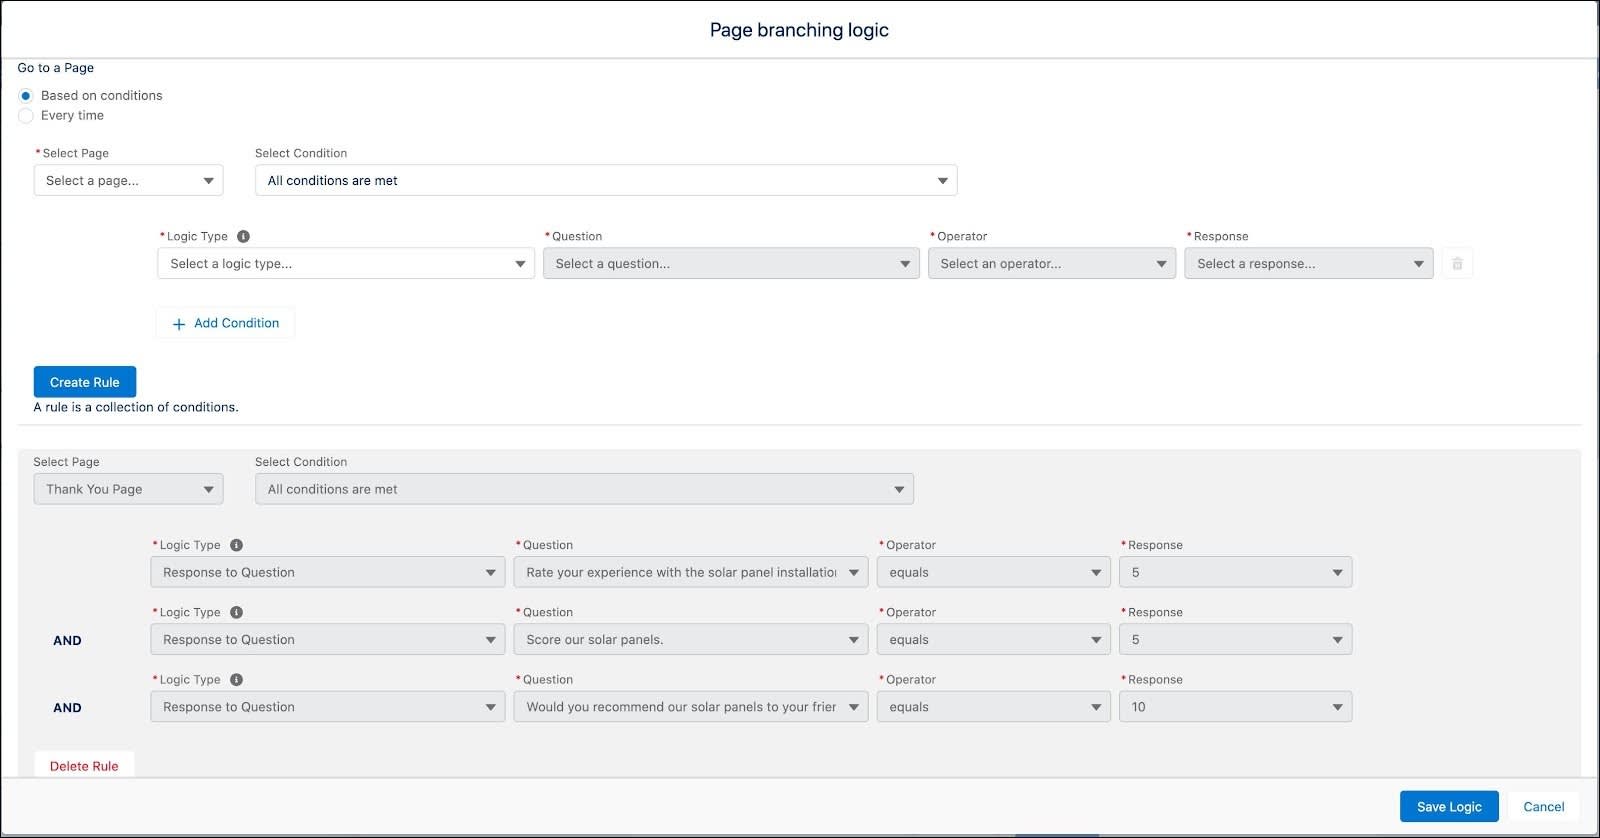This screenshot has width=1600, height=838.
Task: Select the Every time radio button
Action: point(26,116)
